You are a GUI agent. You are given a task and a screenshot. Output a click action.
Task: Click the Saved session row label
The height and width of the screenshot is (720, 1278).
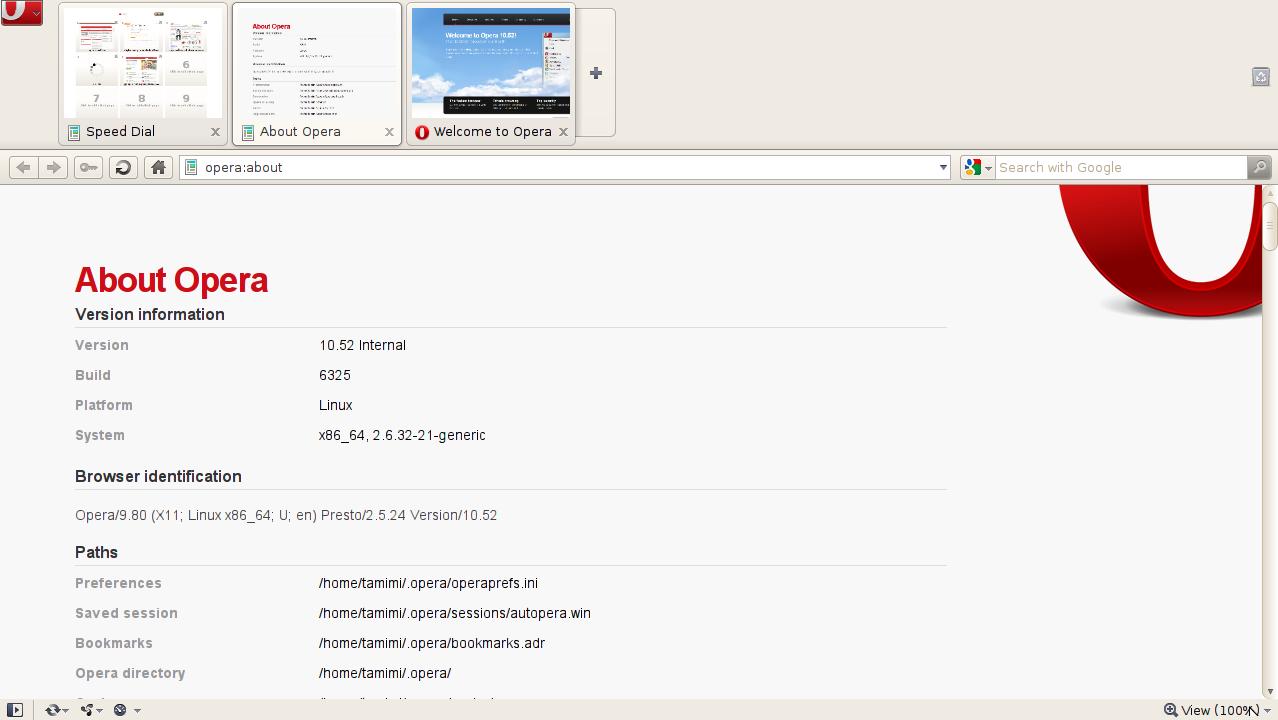126,613
